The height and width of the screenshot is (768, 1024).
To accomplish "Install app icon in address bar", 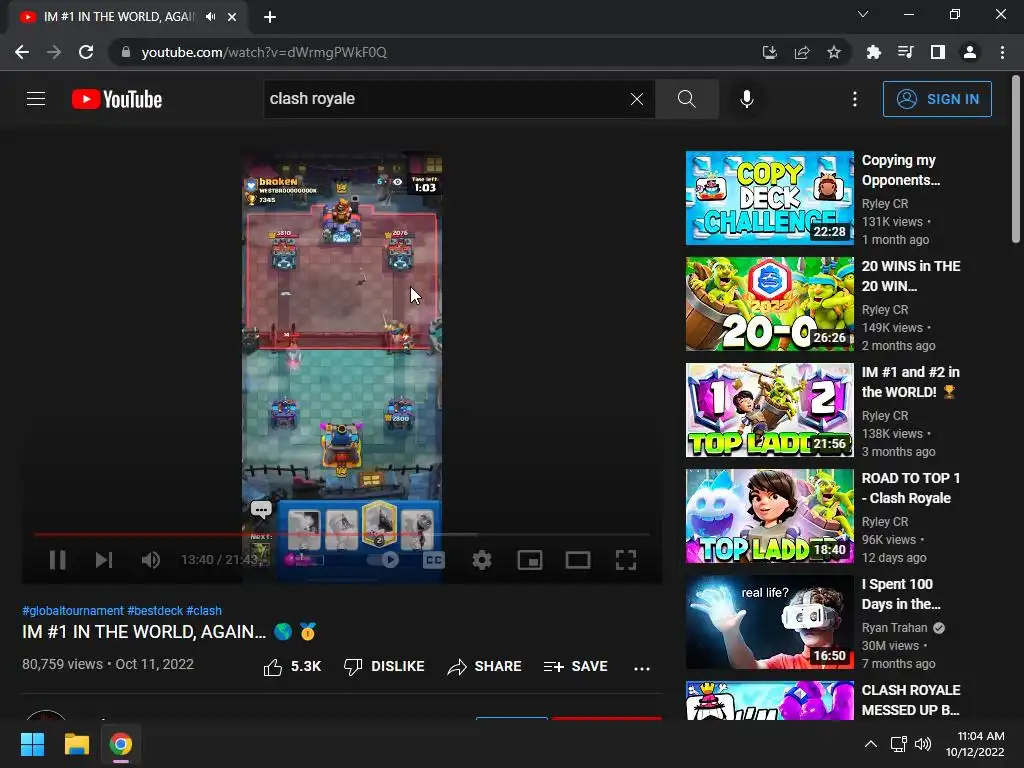I will pyautogui.click(x=769, y=52).
